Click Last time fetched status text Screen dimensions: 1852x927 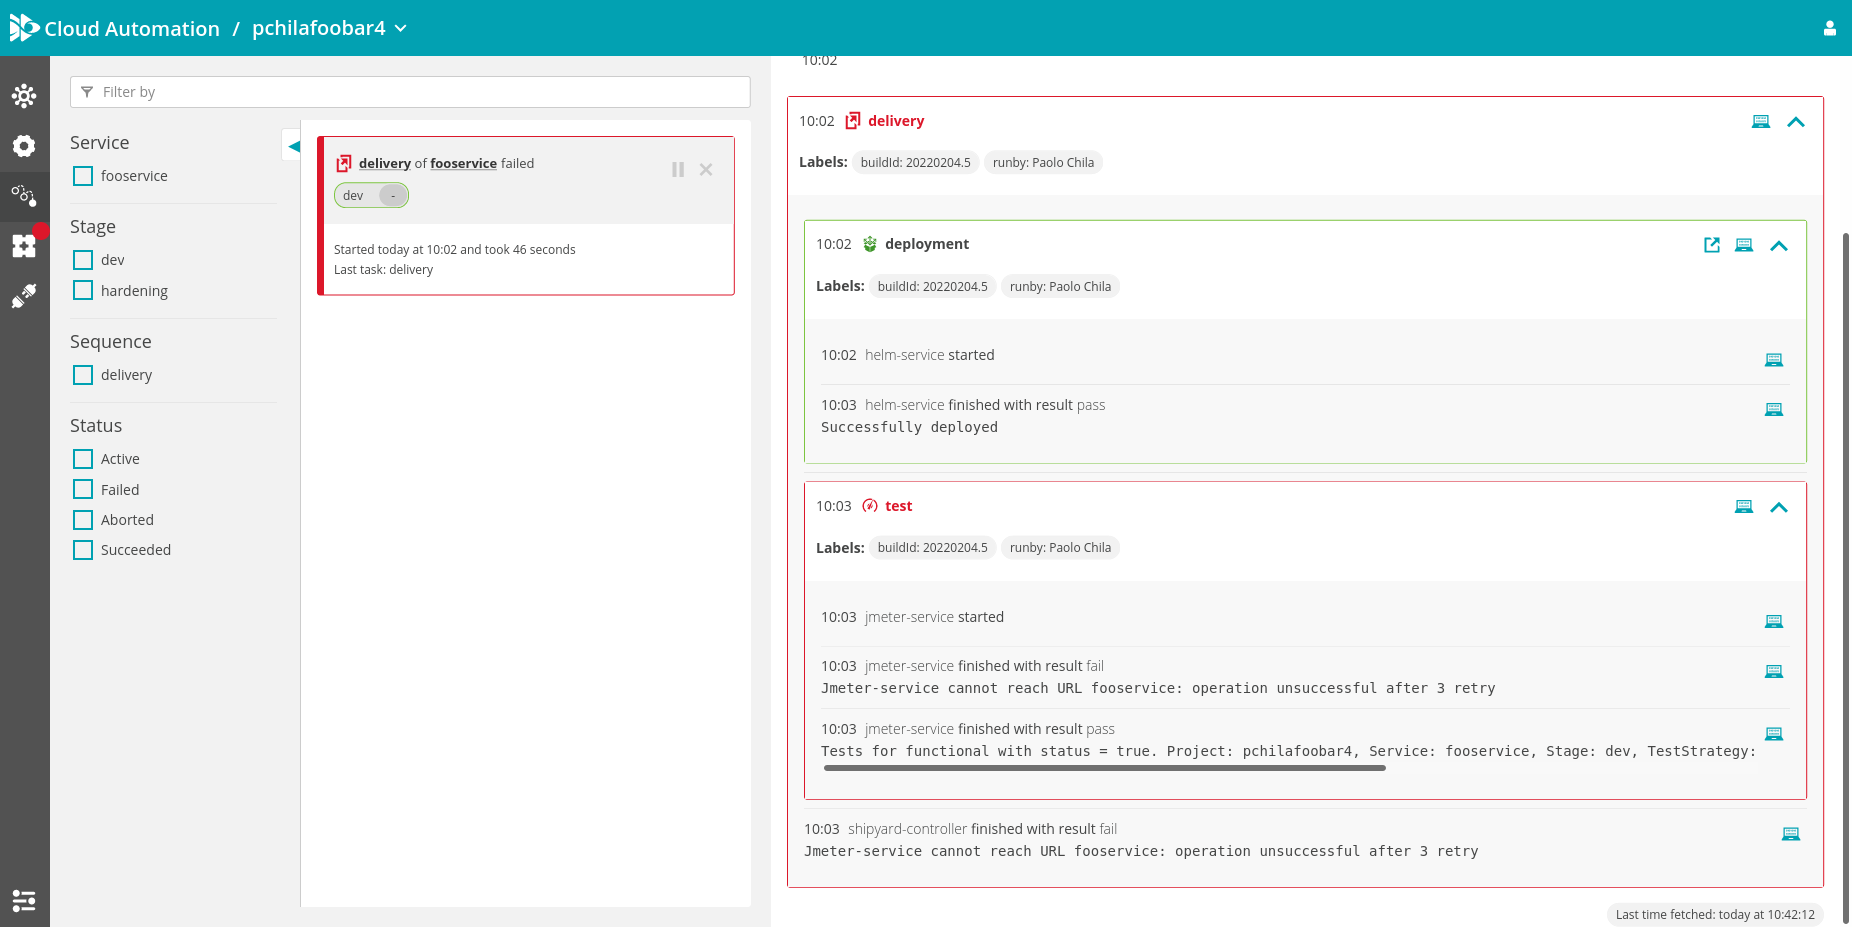coord(1715,914)
